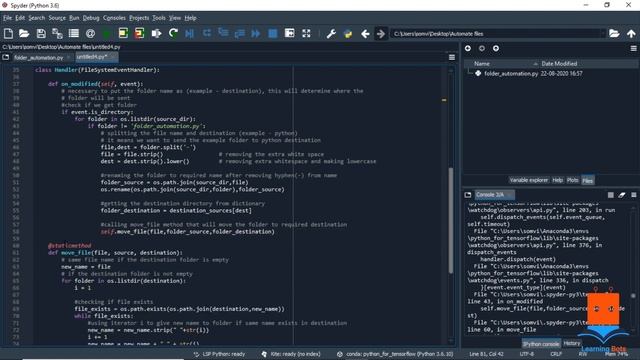This screenshot has width=640, height=360.
Task: Toggle fullscreen mode icon
Action: pos(306,33)
